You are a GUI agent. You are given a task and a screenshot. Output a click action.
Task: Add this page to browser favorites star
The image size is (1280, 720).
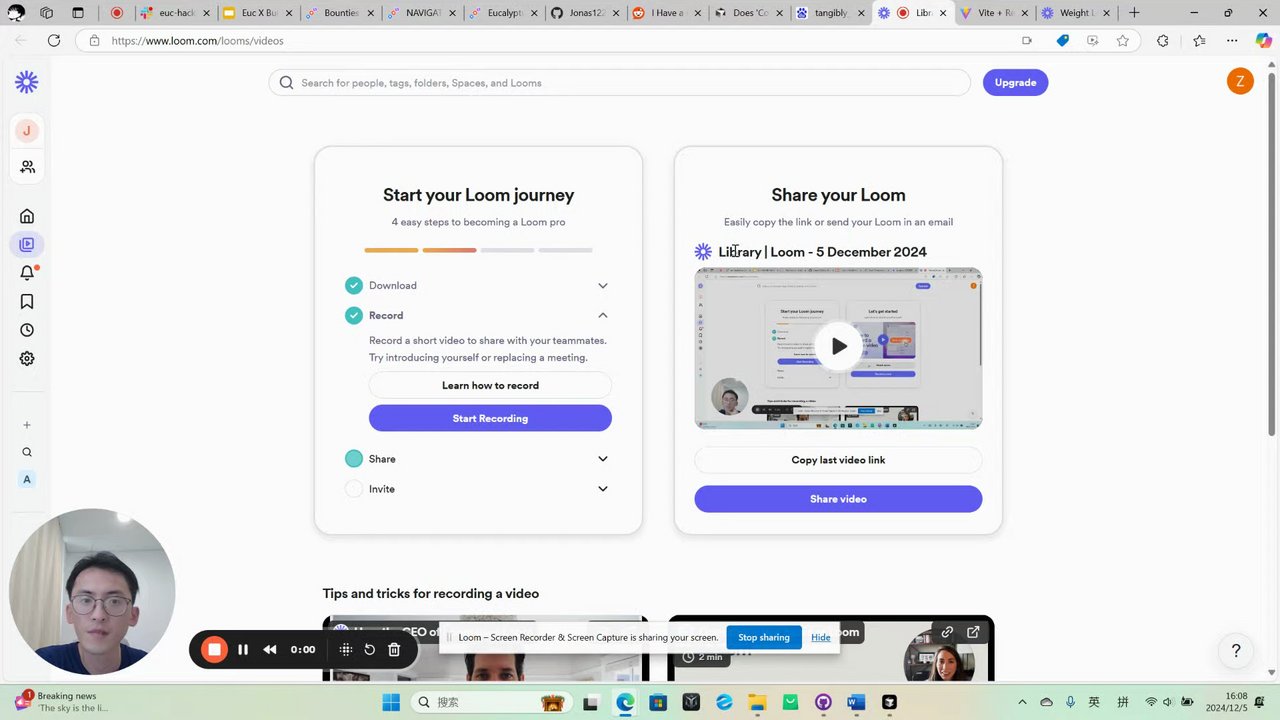(1123, 41)
